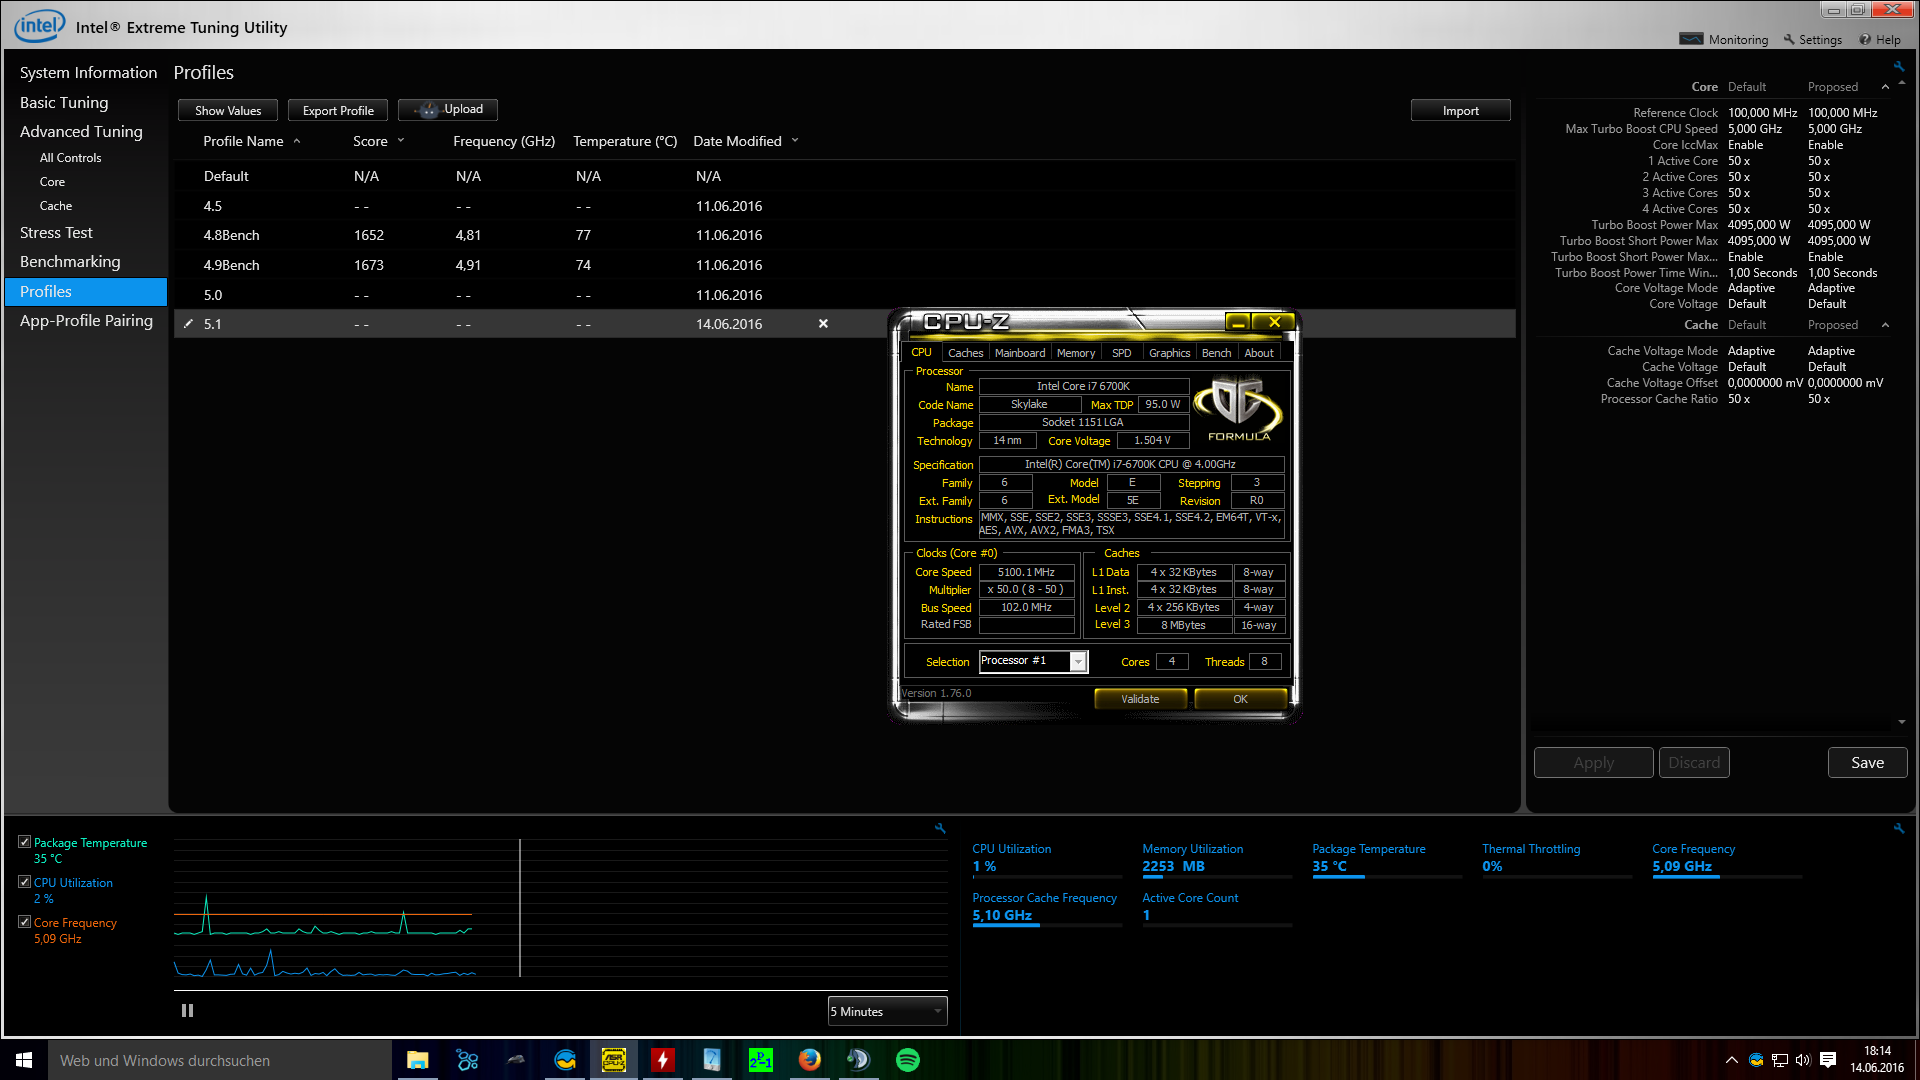Delete profile 5.1 with the X icon
This screenshot has height=1080, width=1920.
[823, 324]
